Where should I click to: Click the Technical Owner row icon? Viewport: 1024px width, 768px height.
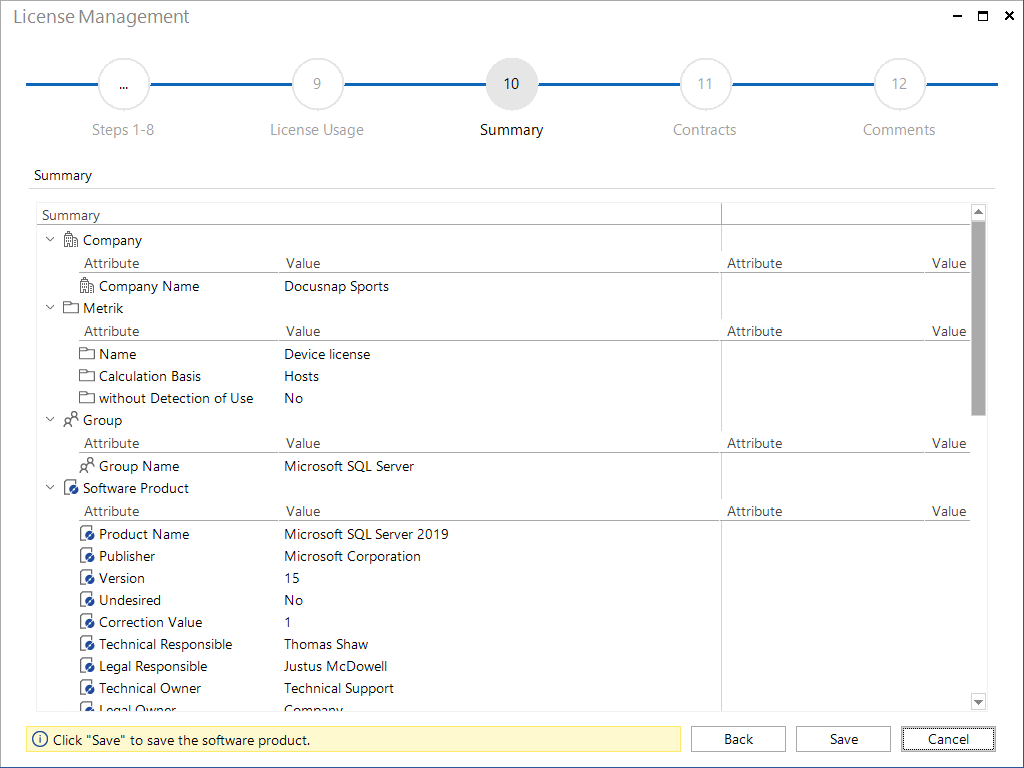coord(88,688)
